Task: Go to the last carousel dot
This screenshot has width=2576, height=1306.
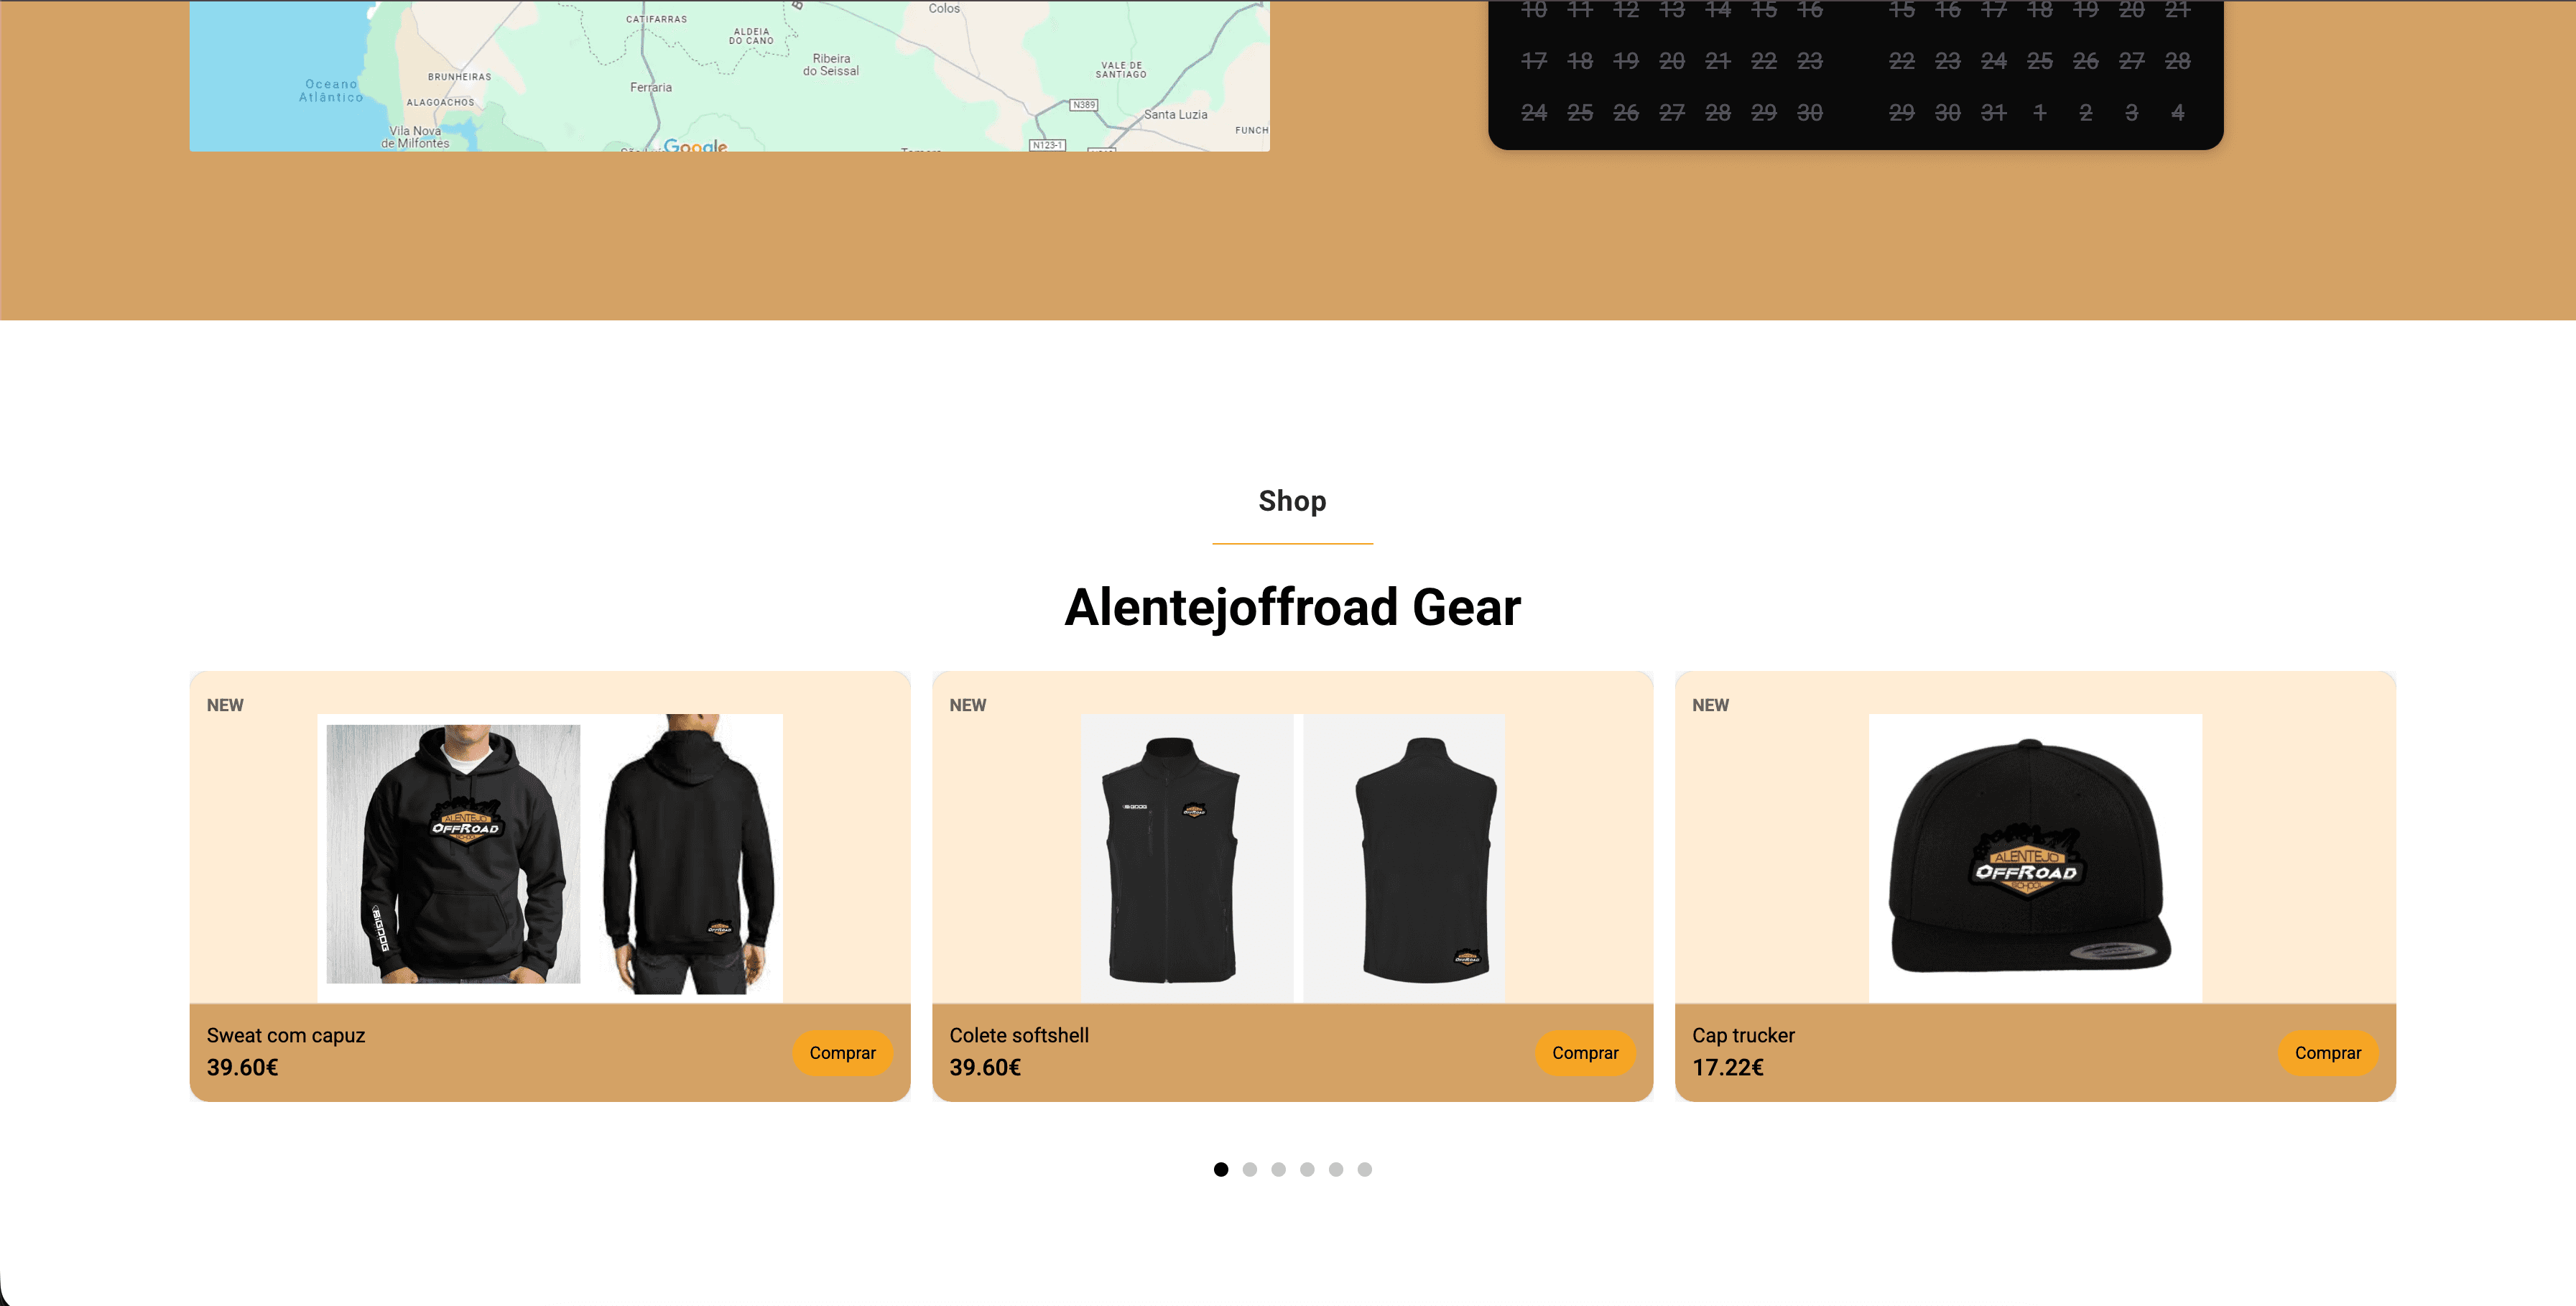Action: [1365, 1169]
